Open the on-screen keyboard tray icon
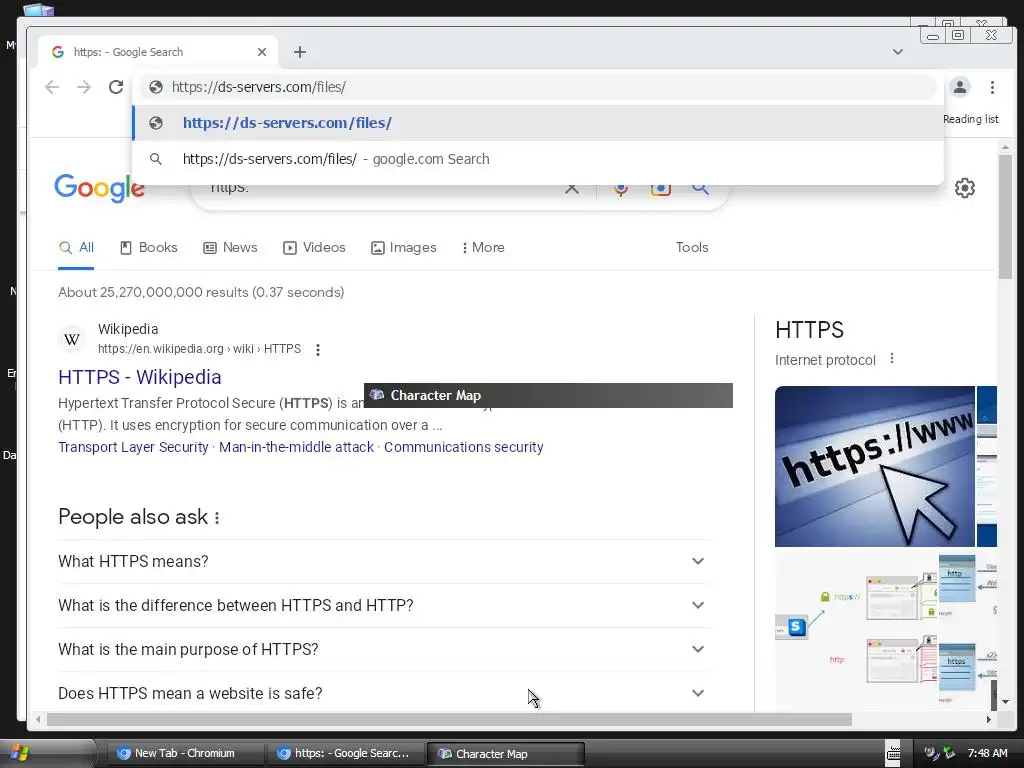Viewport: 1024px width, 768px height. 893,754
